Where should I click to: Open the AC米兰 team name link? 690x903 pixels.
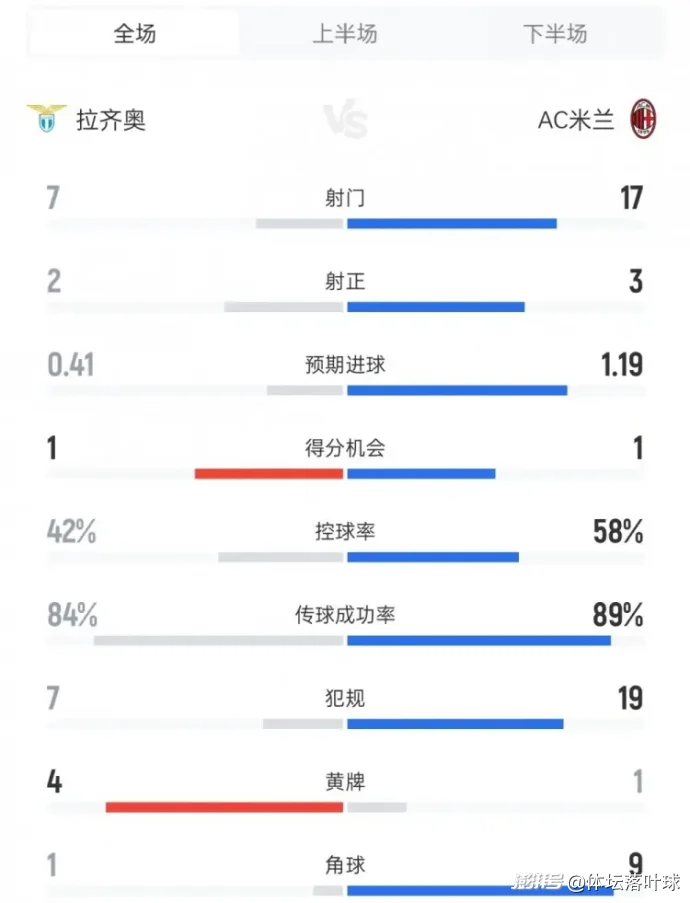(576, 121)
